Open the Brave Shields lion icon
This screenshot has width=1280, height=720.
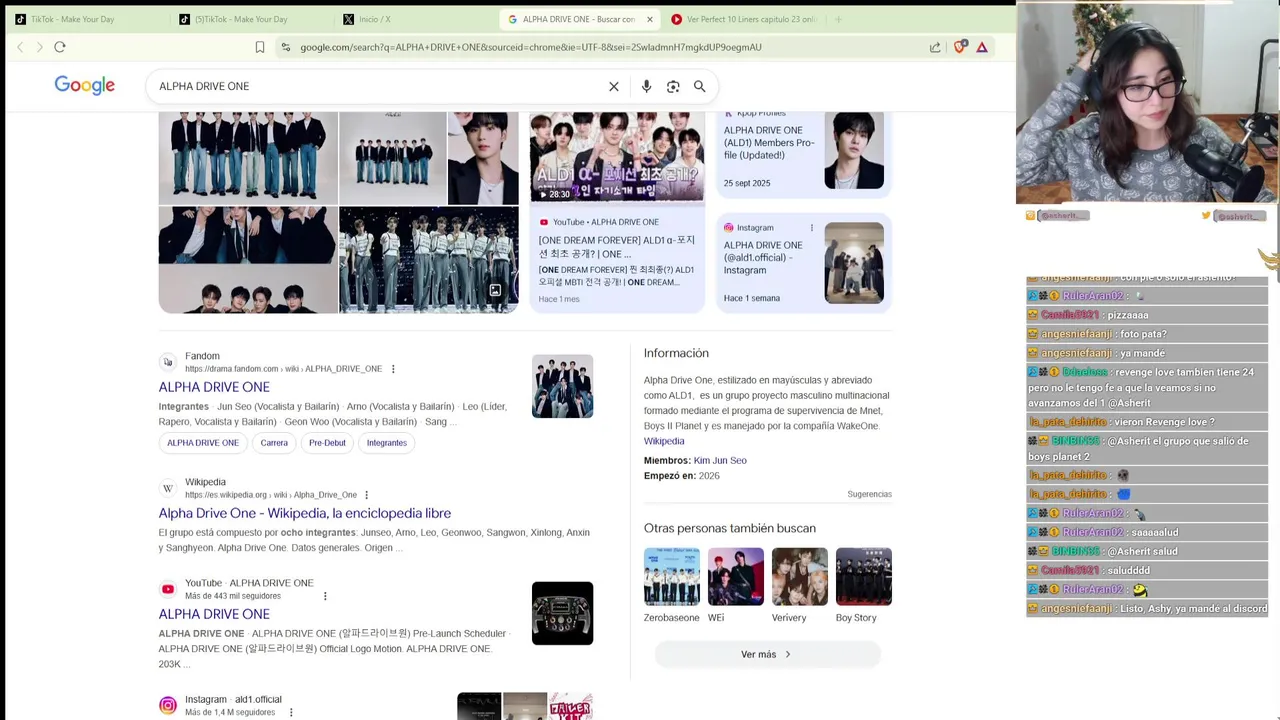[960, 47]
